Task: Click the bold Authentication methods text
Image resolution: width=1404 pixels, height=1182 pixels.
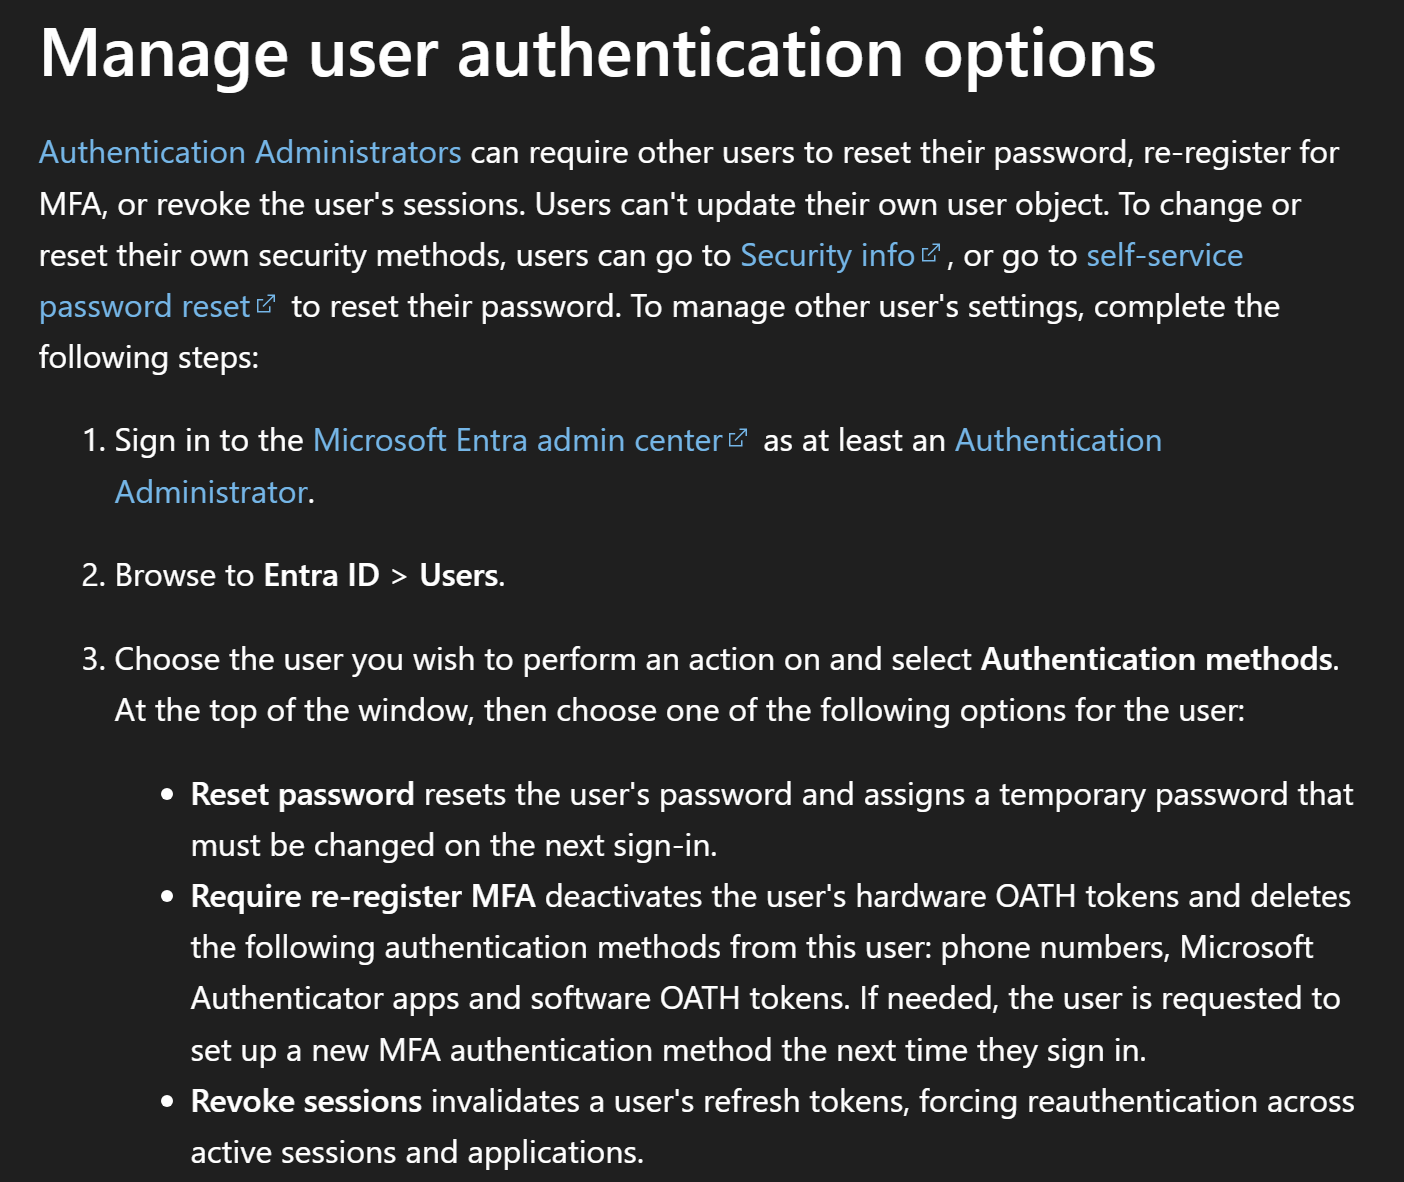Action: [1157, 660]
